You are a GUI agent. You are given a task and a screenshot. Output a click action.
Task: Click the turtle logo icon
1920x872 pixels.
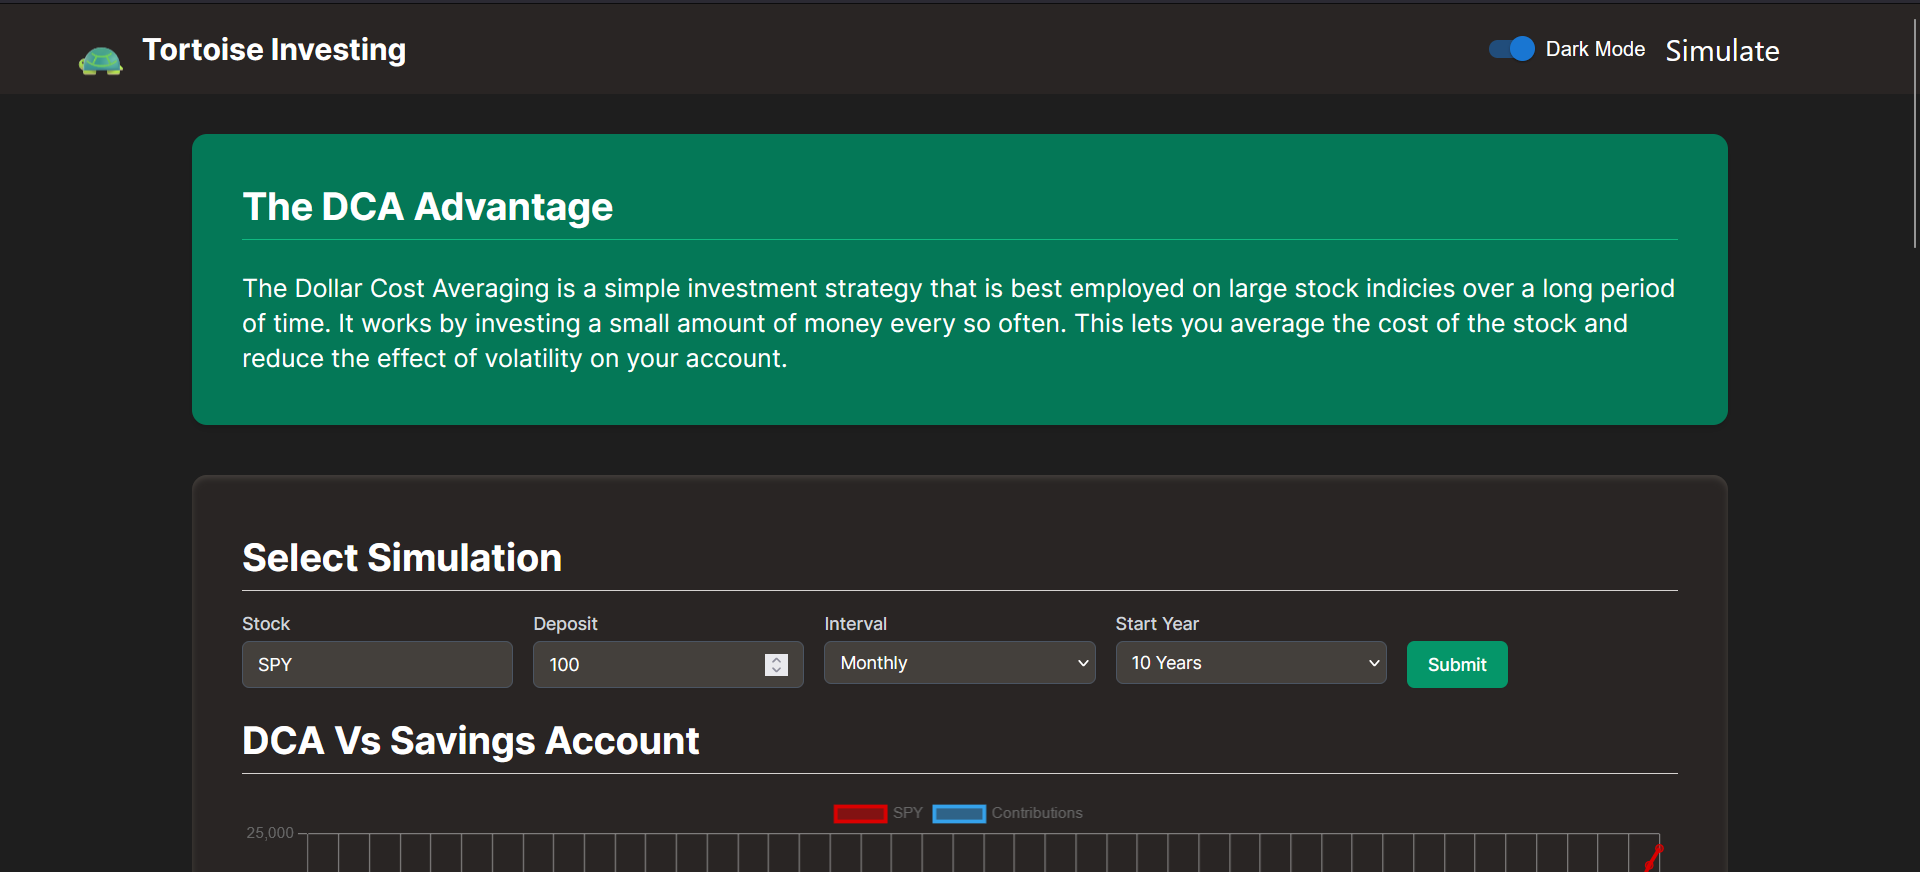pyautogui.click(x=100, y=61)
